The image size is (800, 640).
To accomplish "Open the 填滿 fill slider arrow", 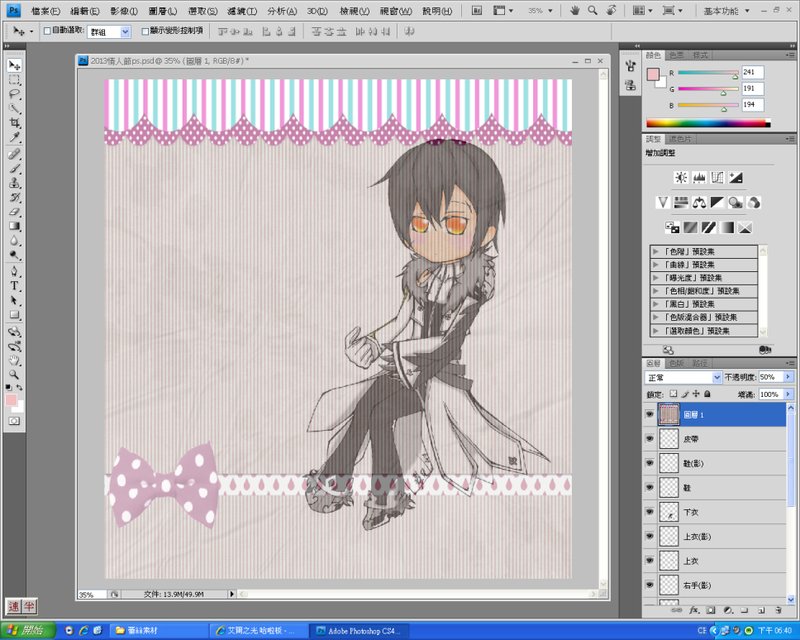I will point(788,394).
